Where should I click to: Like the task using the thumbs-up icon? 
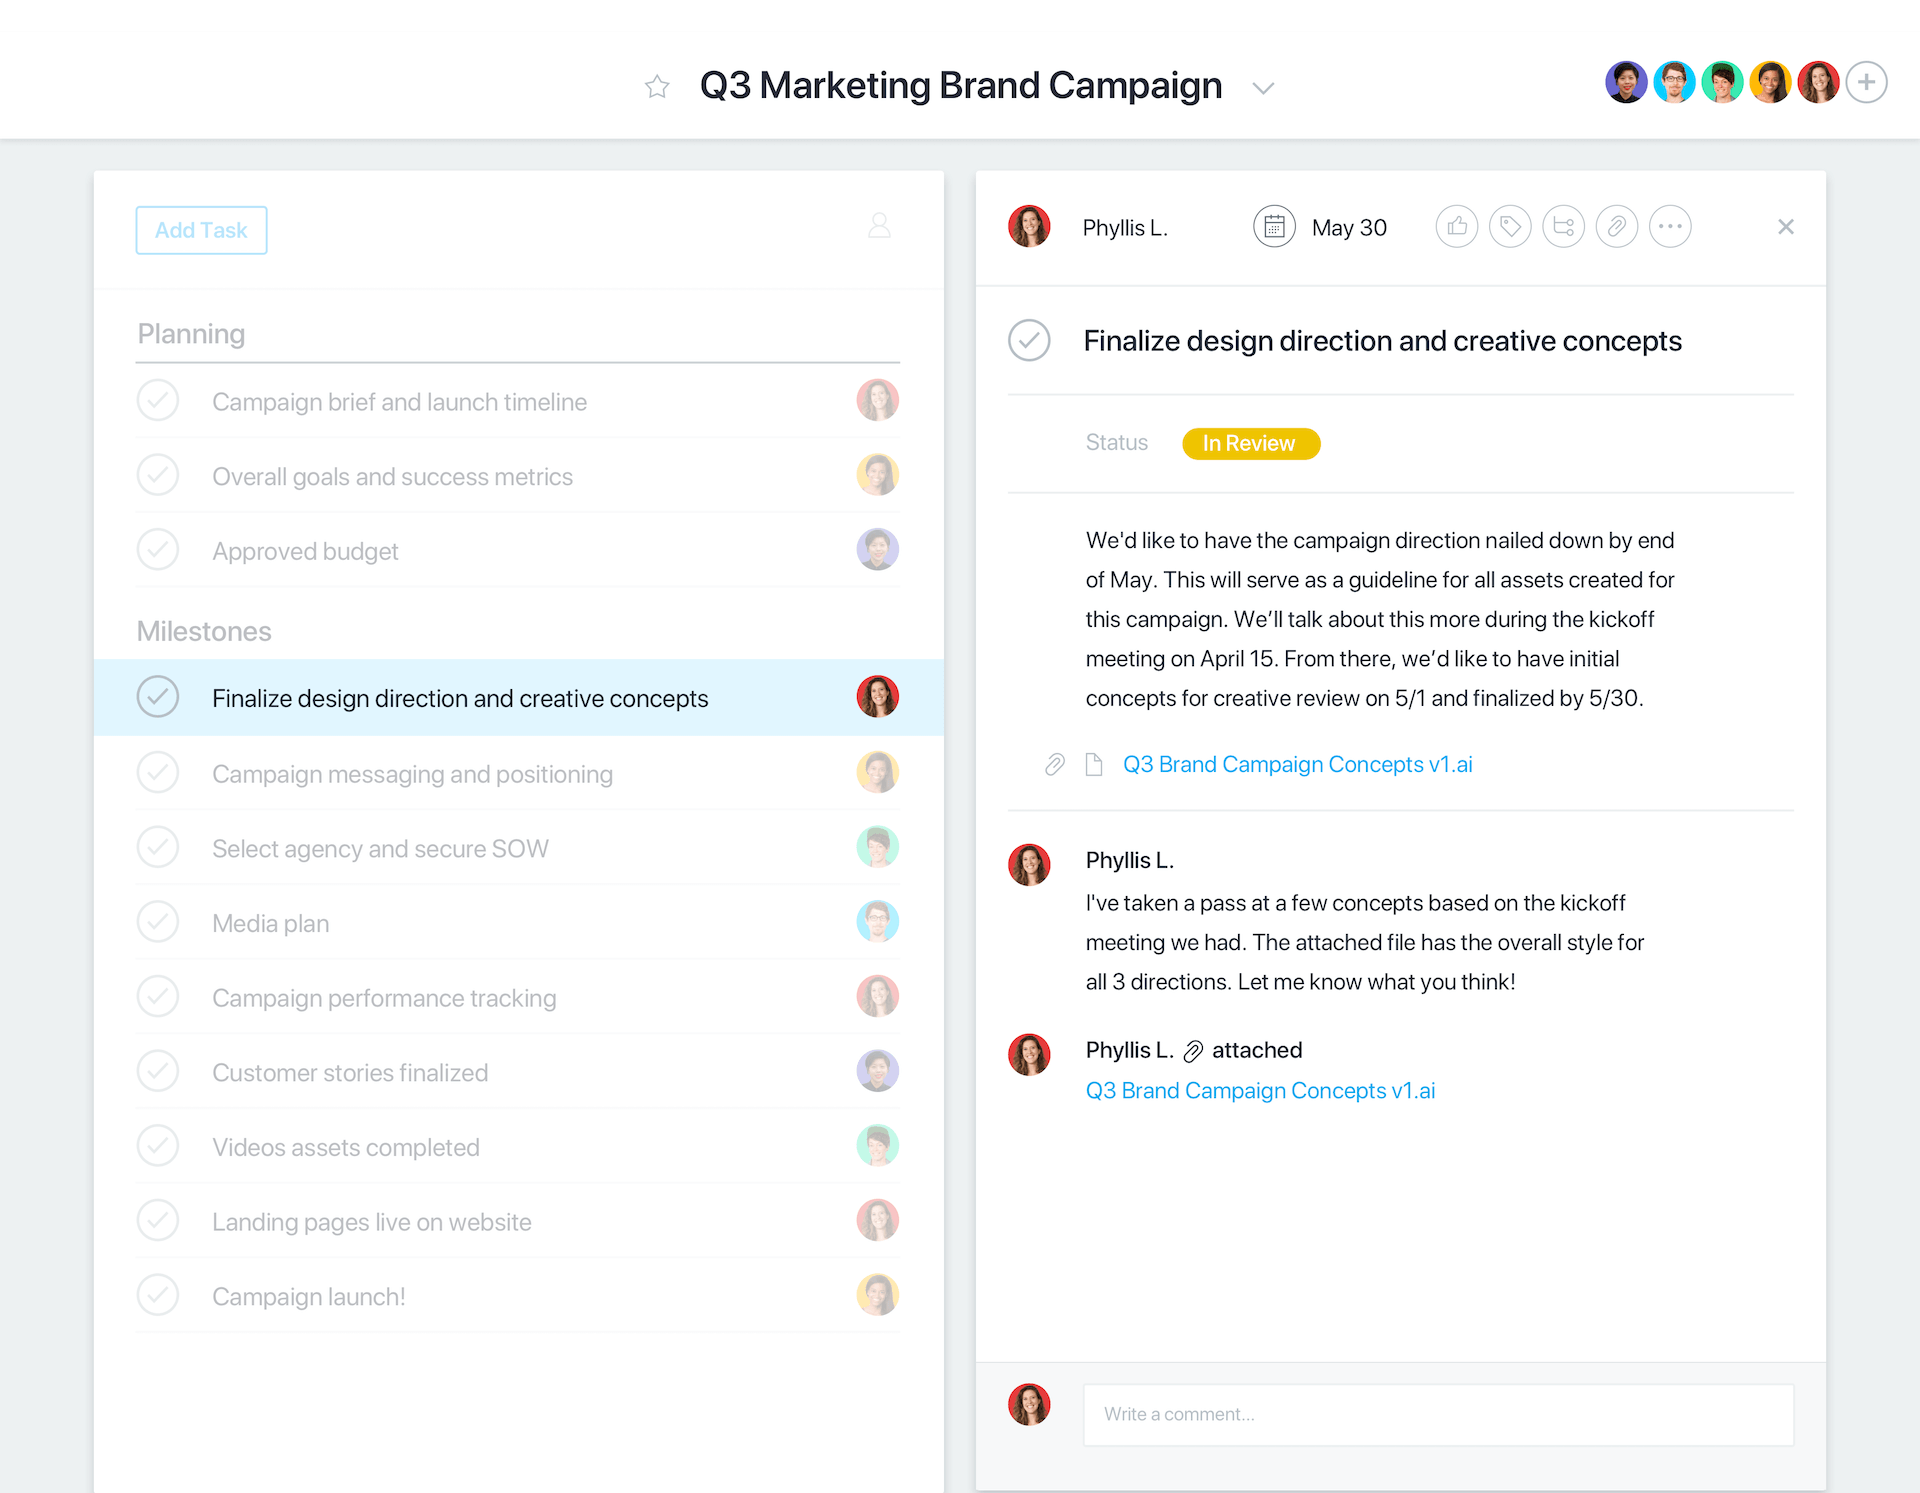pos(1457,226)
